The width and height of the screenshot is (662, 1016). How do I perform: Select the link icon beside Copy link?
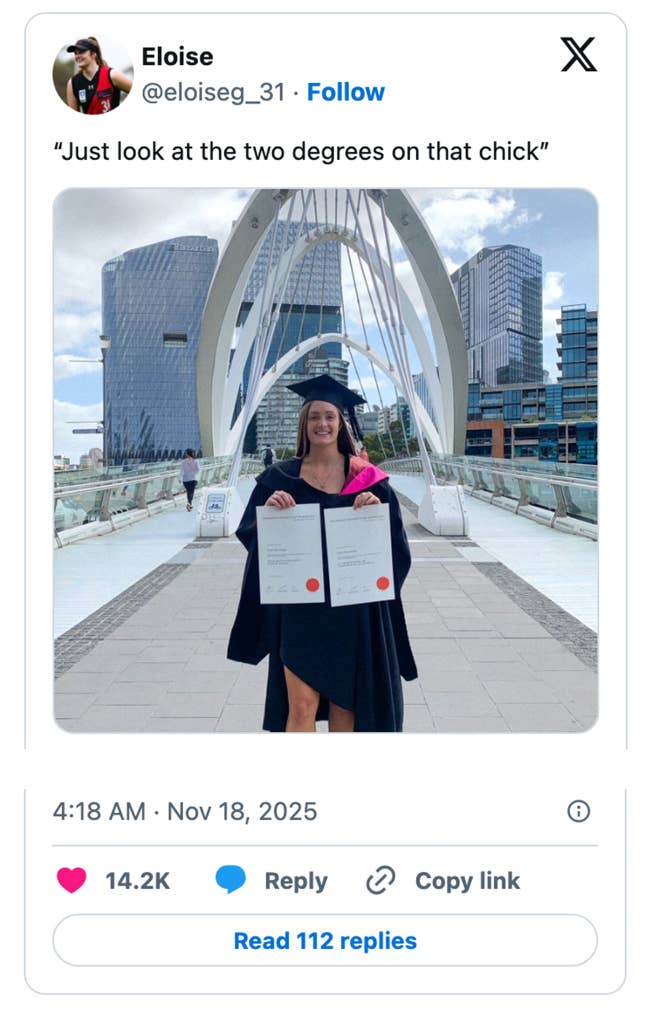379,881
